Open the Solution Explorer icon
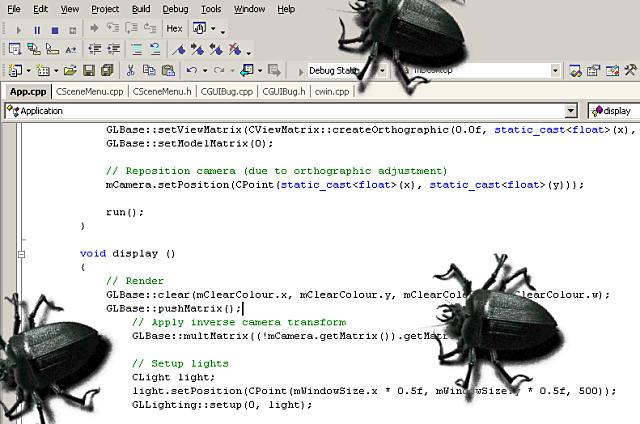This screenshot has height=424, width=640. point(576,71)
